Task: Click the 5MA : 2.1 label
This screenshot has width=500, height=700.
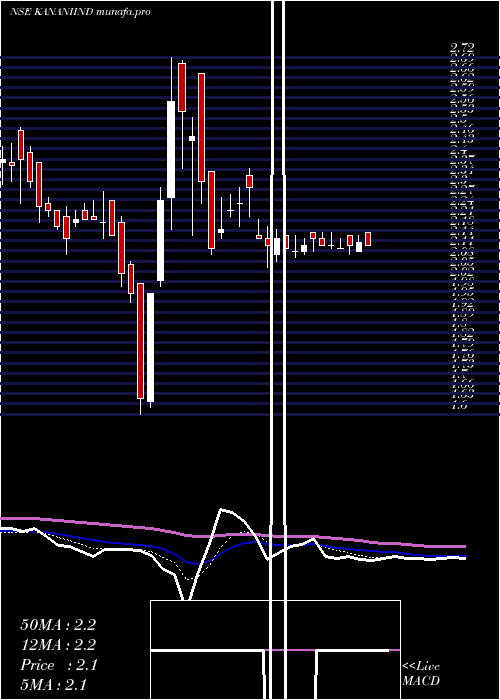Action: [54, 685]
